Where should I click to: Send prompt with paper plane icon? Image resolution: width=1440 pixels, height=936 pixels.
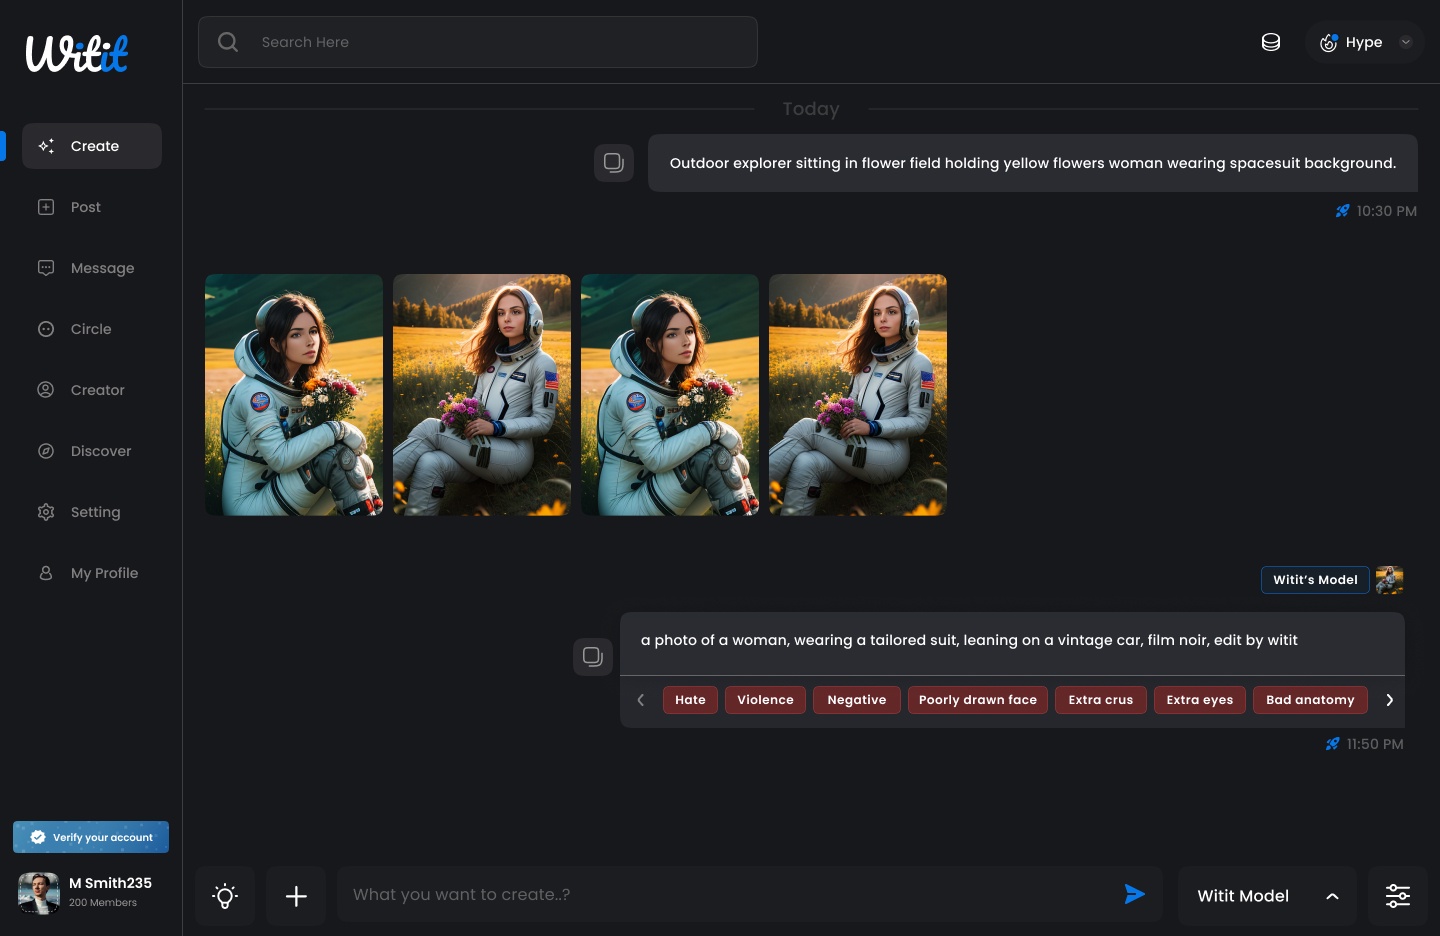[x=1134, y=894]
